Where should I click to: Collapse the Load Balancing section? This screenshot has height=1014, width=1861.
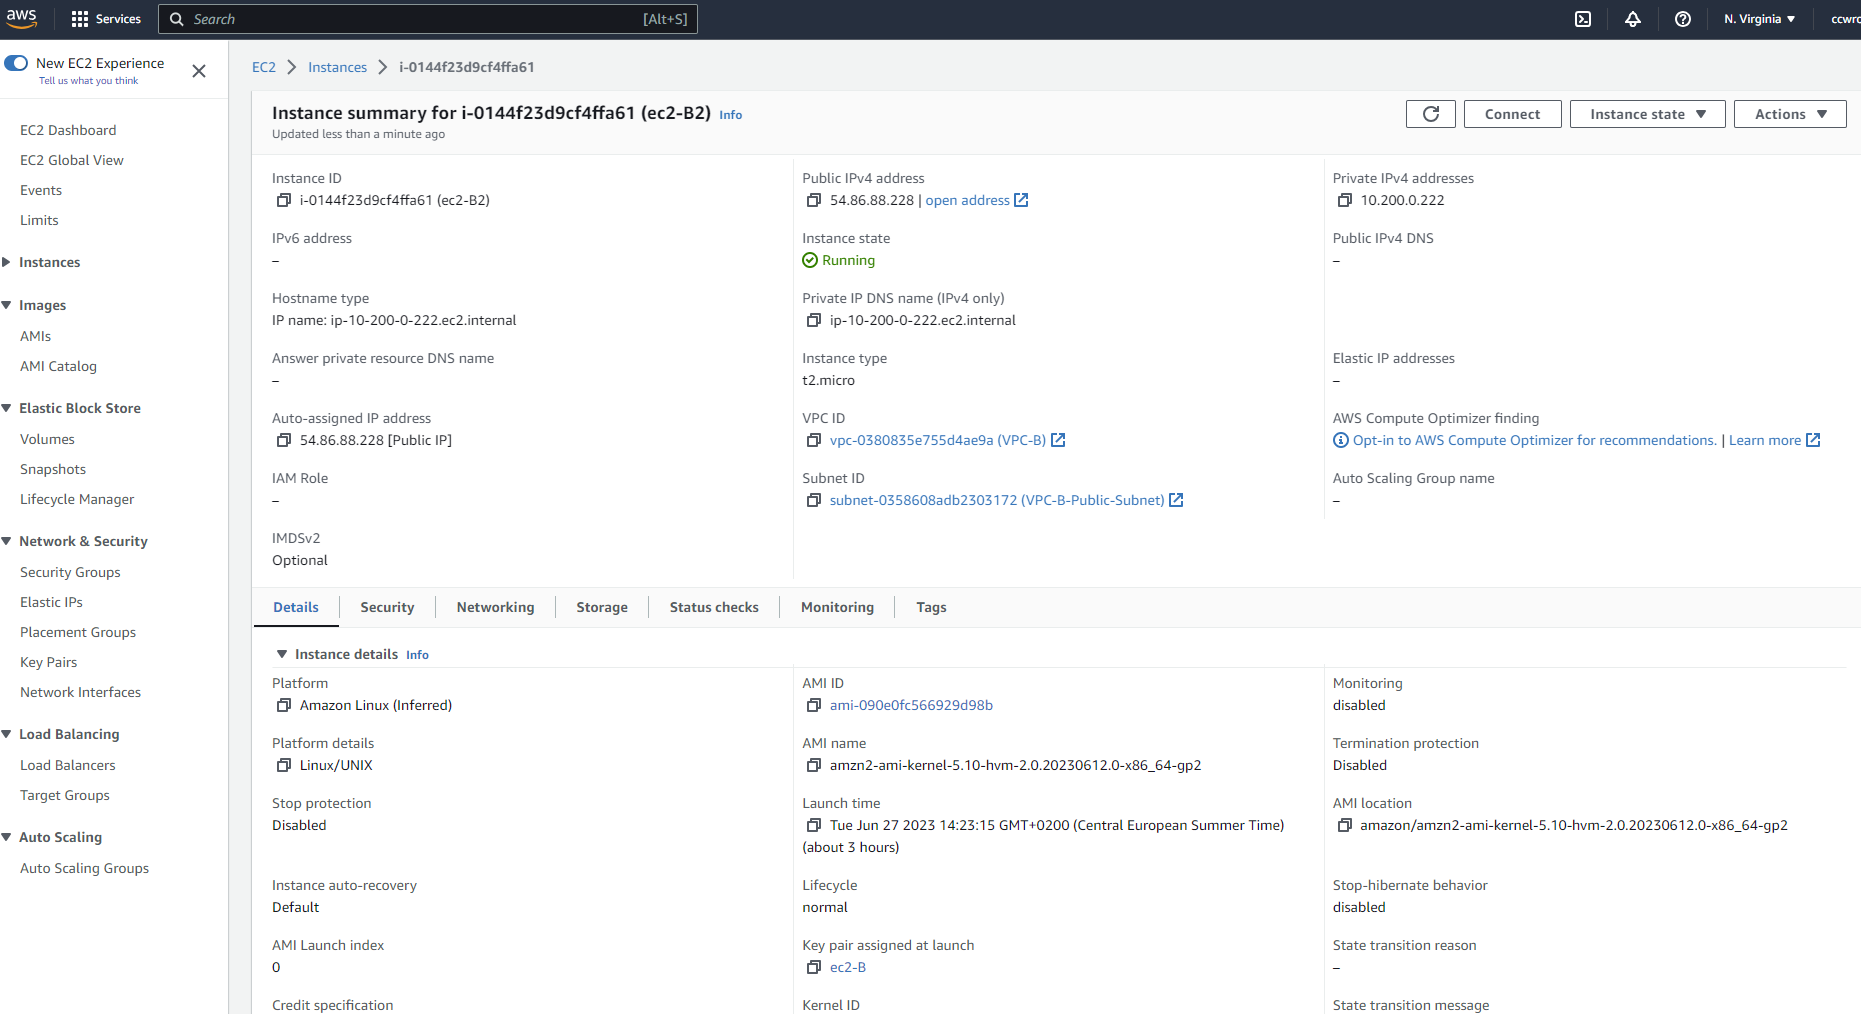(x=6, y=734)
